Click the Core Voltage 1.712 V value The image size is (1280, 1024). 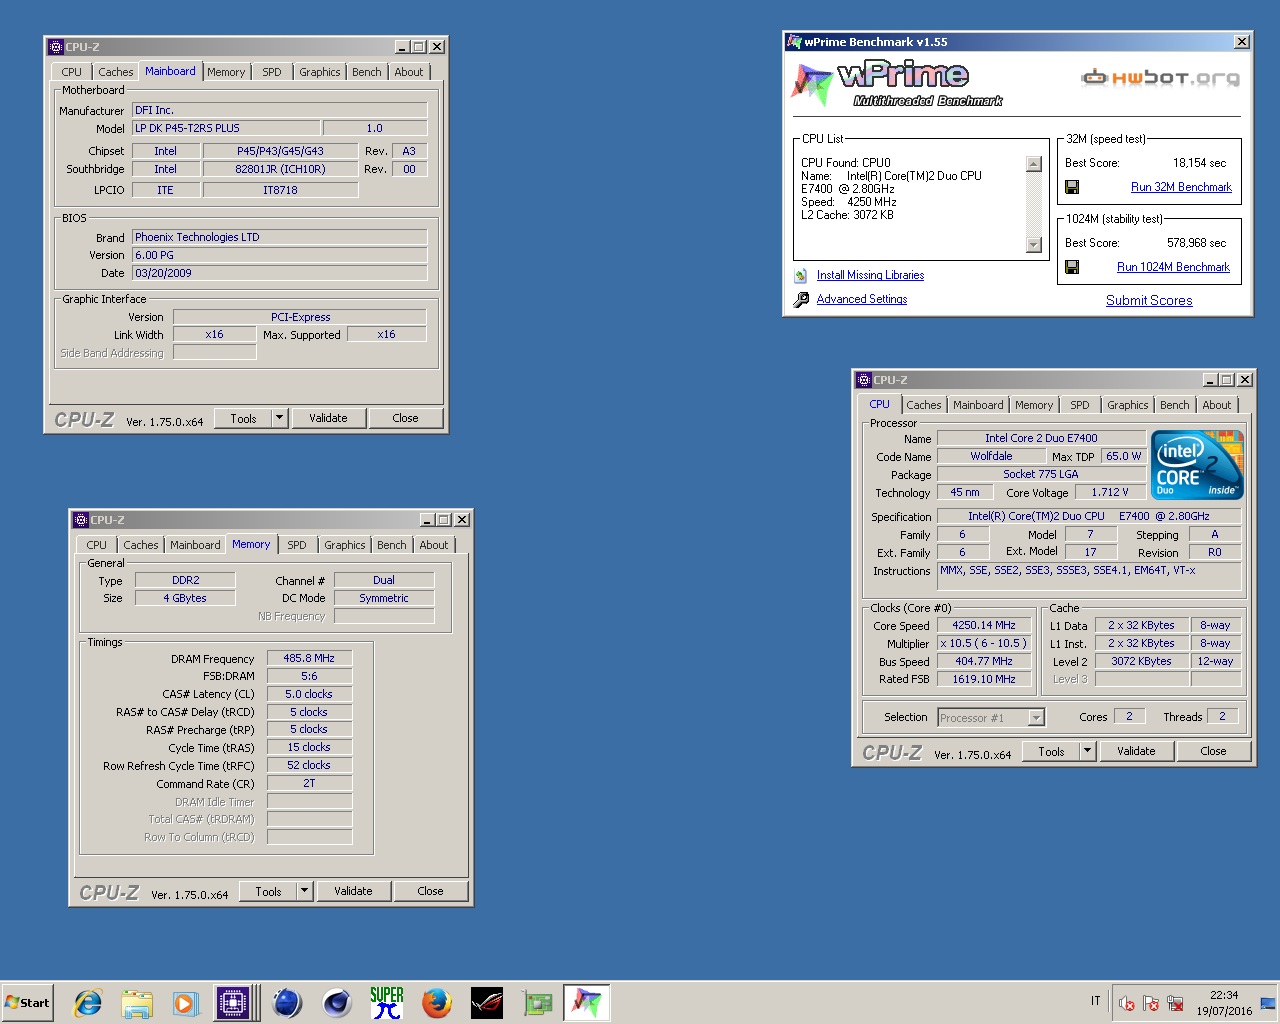(1110, 492)
